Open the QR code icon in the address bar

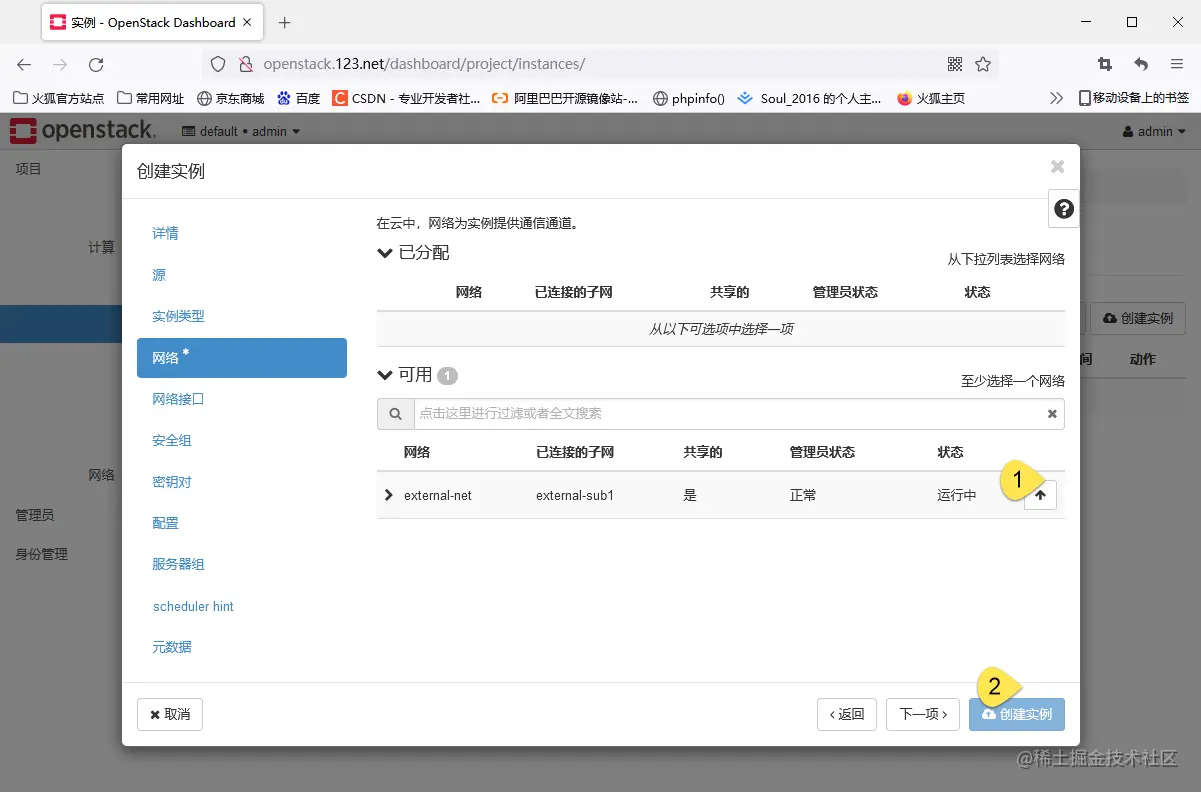point(953,62)
